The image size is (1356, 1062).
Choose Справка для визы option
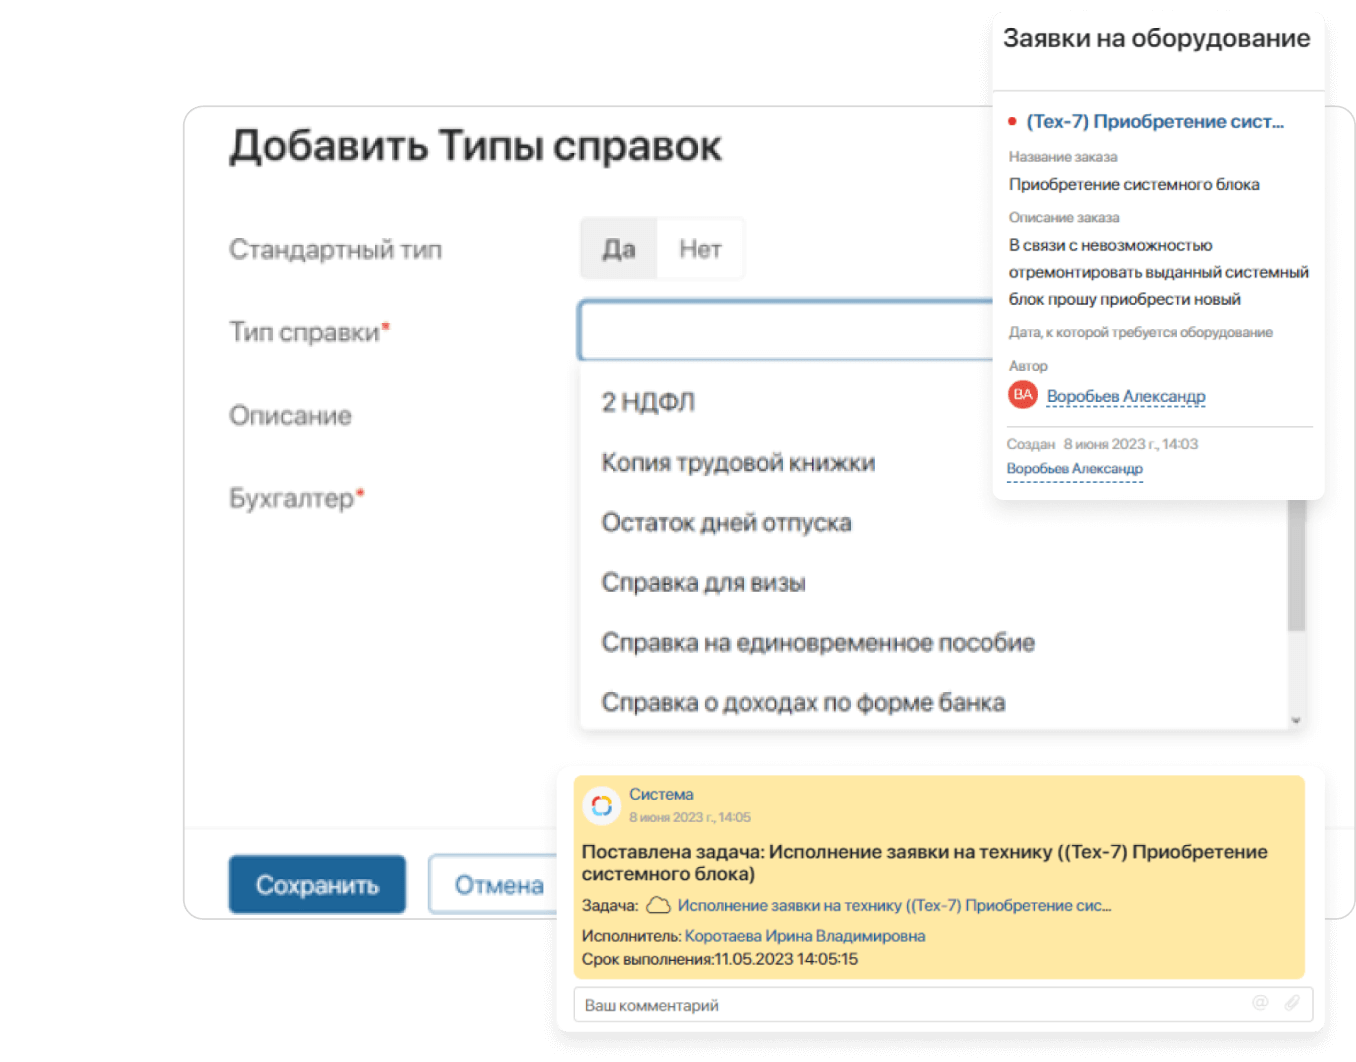703,583
